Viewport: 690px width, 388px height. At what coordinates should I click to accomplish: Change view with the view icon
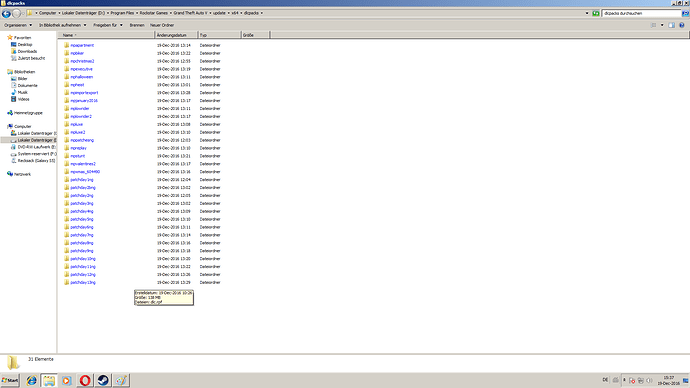[x=653, y=25]
